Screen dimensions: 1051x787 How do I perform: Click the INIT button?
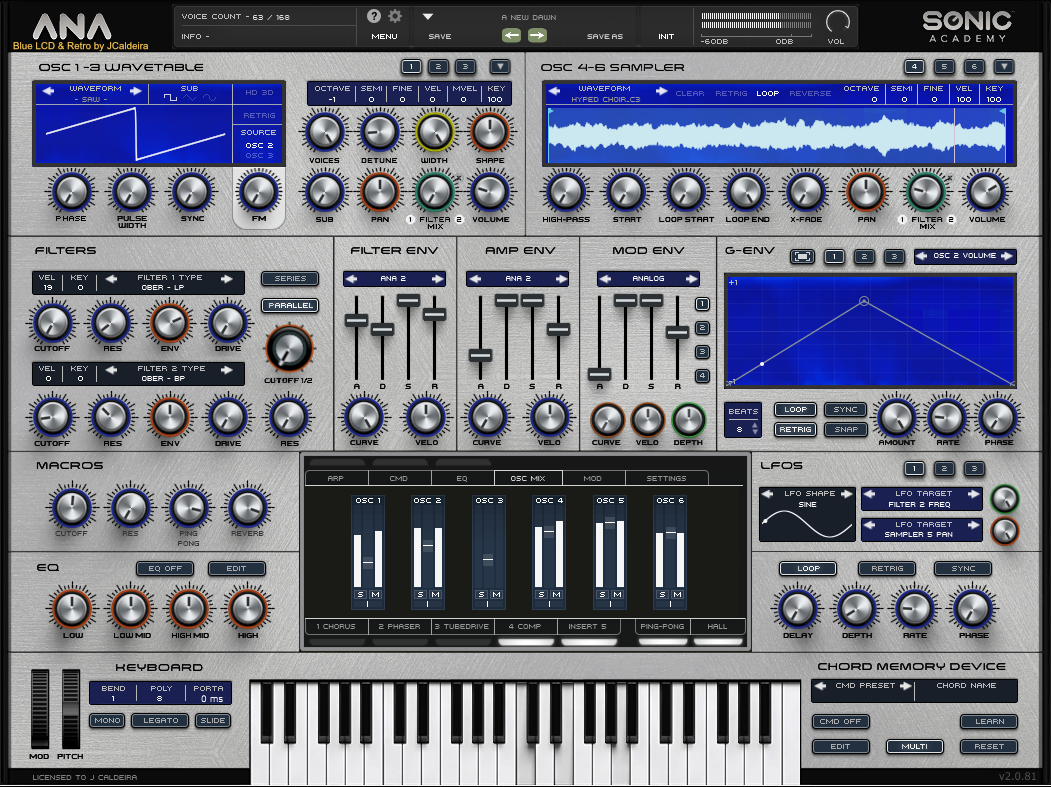(x=666, y=36)
